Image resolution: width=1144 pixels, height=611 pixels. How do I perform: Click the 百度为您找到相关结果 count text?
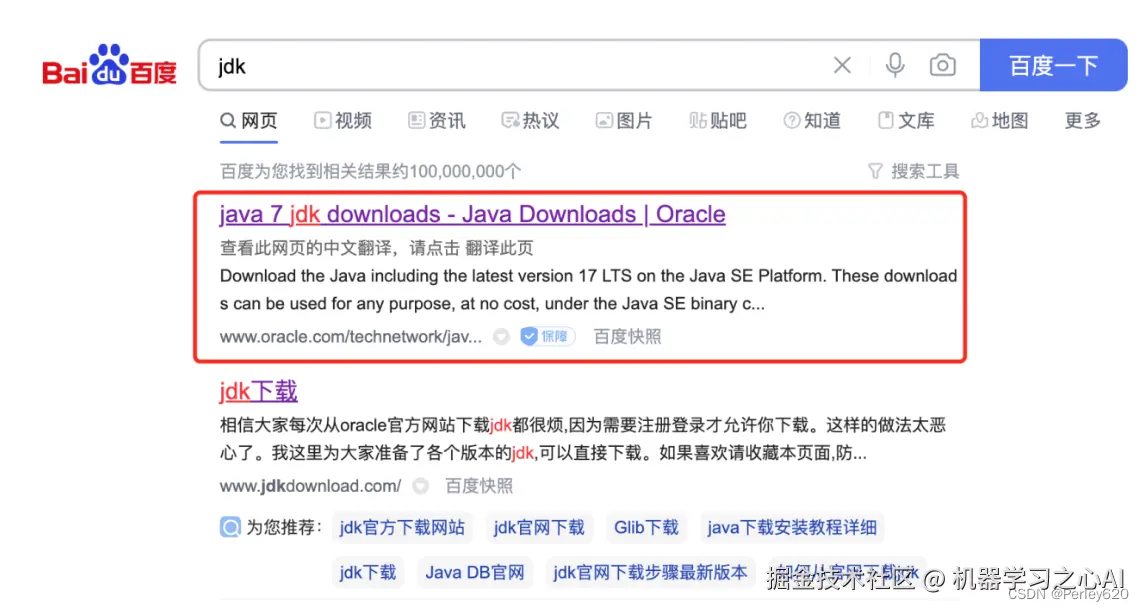[x=371, y=172]
